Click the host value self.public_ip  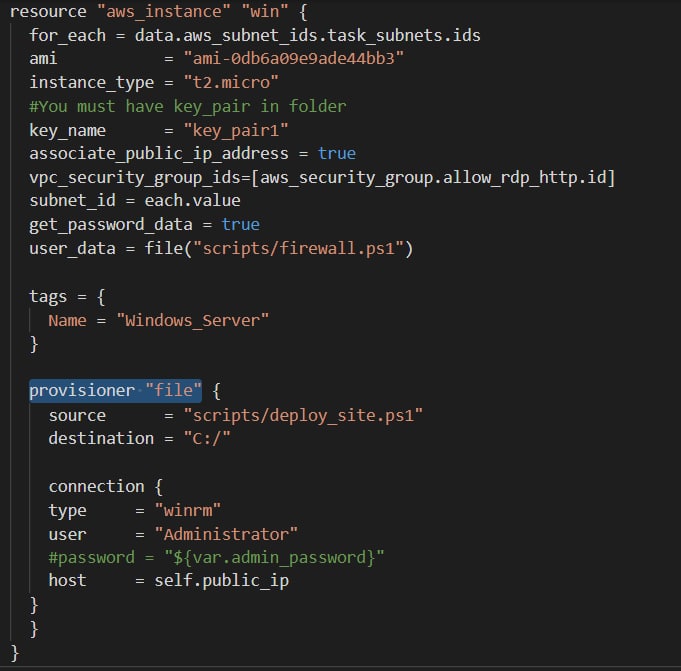221,581
